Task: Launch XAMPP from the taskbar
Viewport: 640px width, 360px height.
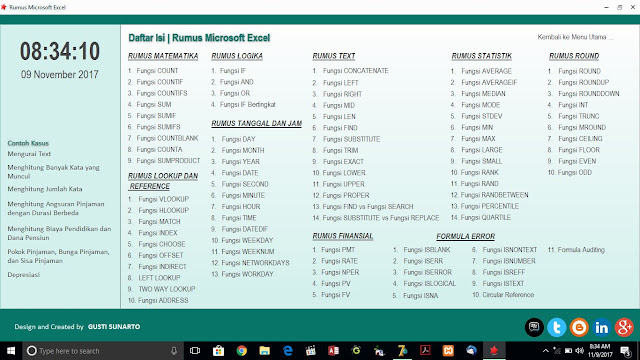Action: 448,351
